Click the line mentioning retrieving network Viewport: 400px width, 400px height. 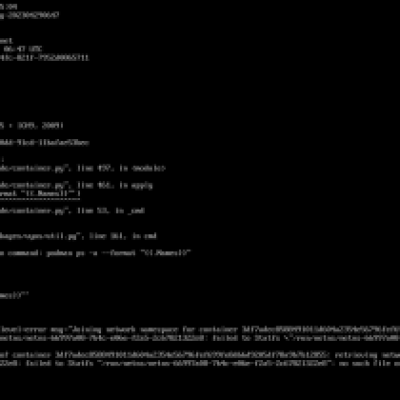[200, 355]
